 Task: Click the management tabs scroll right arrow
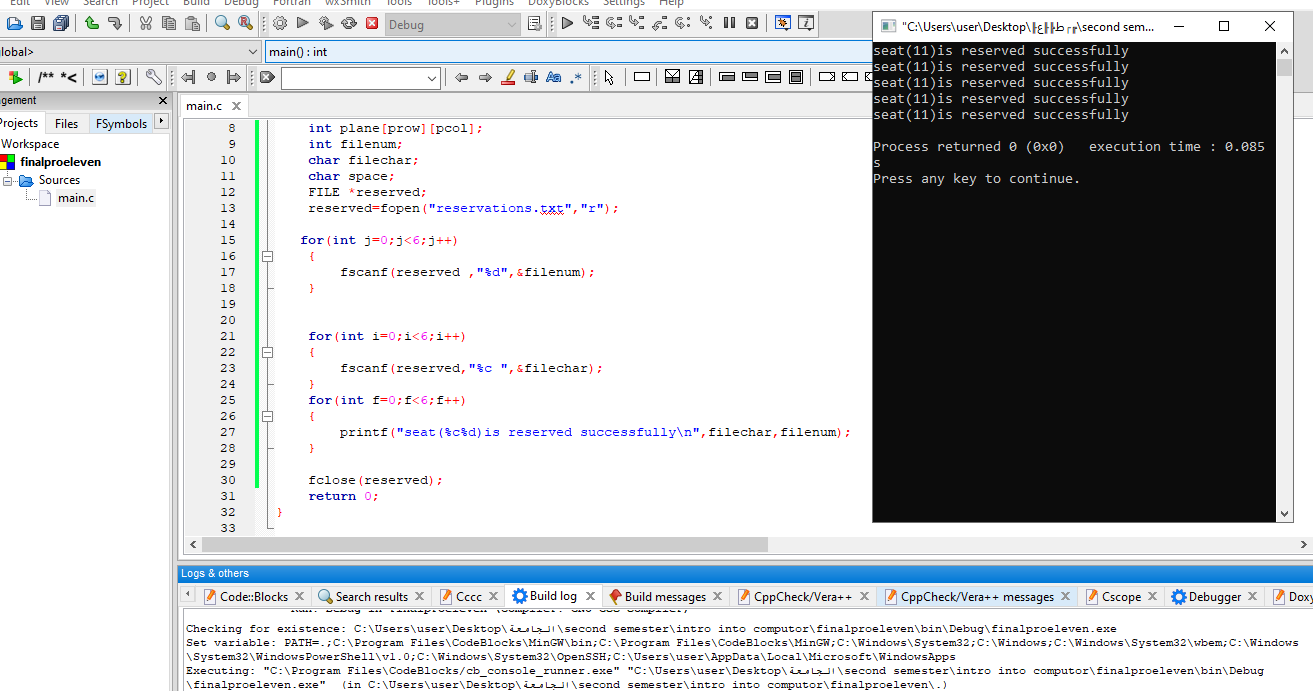click(161, 122)
